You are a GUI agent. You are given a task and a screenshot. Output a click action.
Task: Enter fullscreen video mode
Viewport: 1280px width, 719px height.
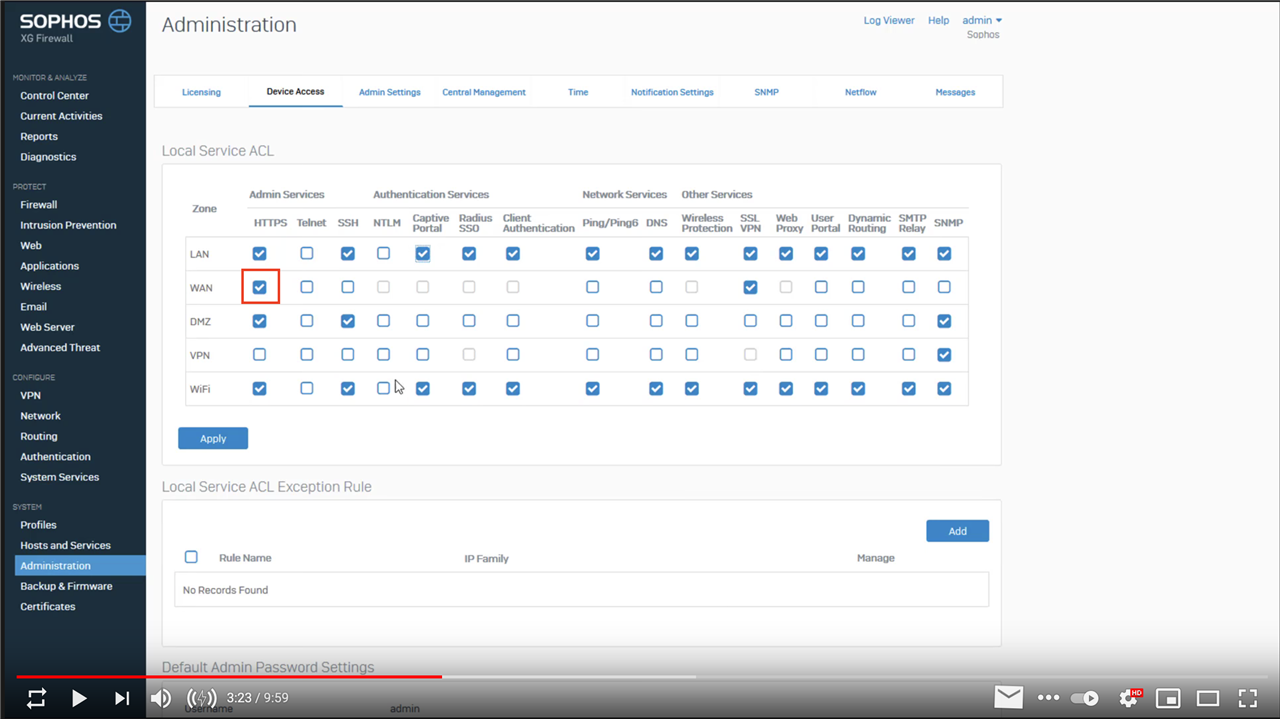point(1247,698)
